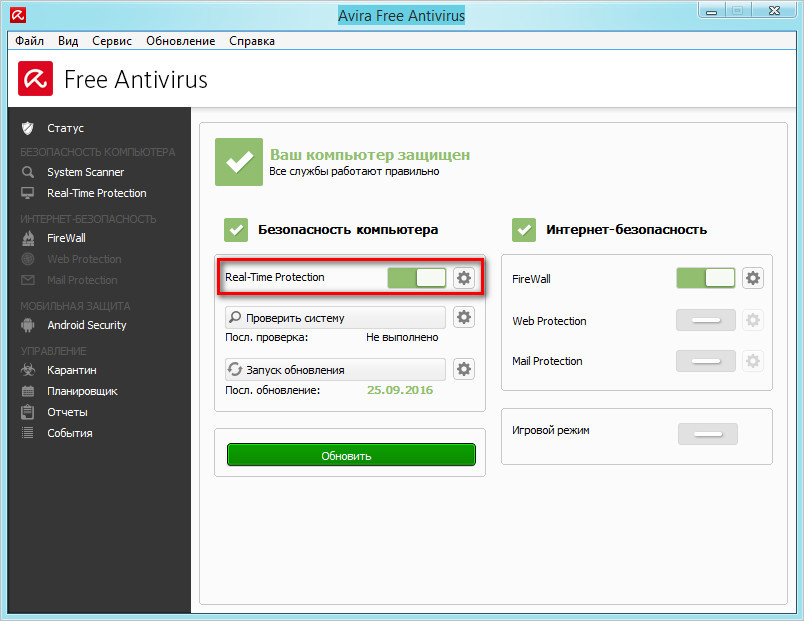Click the Android Security robot icon
The height and width of the screenshot is (621, 804).
[28, 325]
